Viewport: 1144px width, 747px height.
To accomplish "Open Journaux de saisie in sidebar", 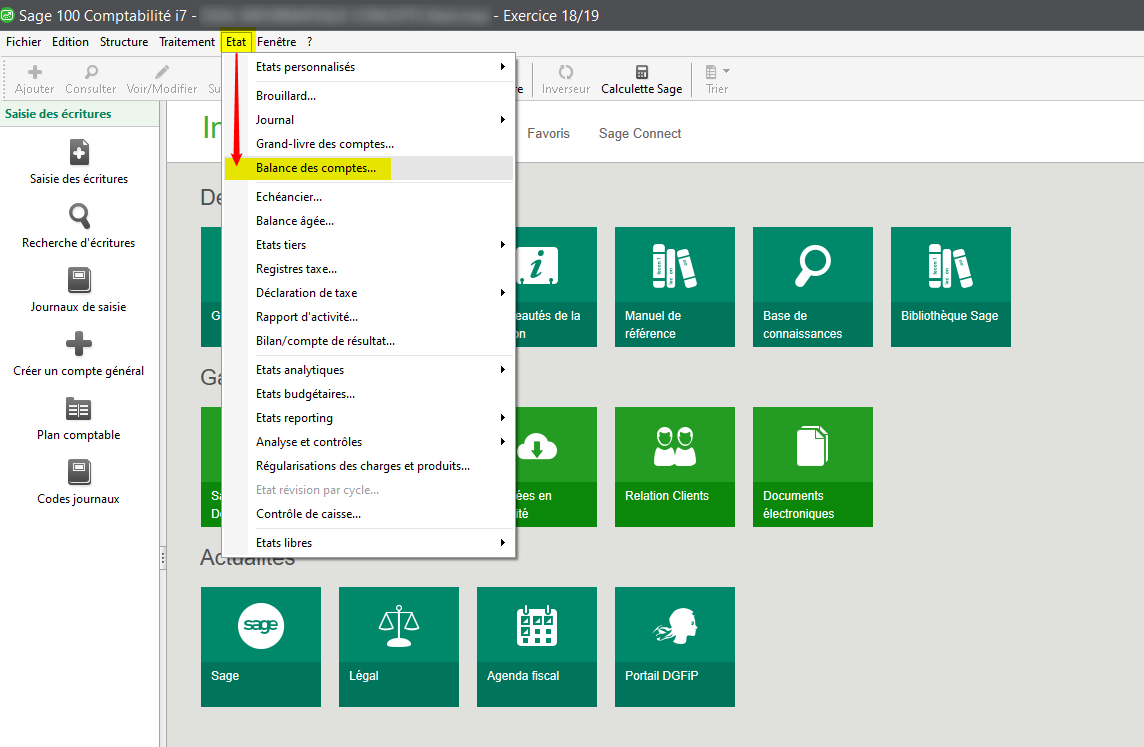I will [x=79, y=280].
